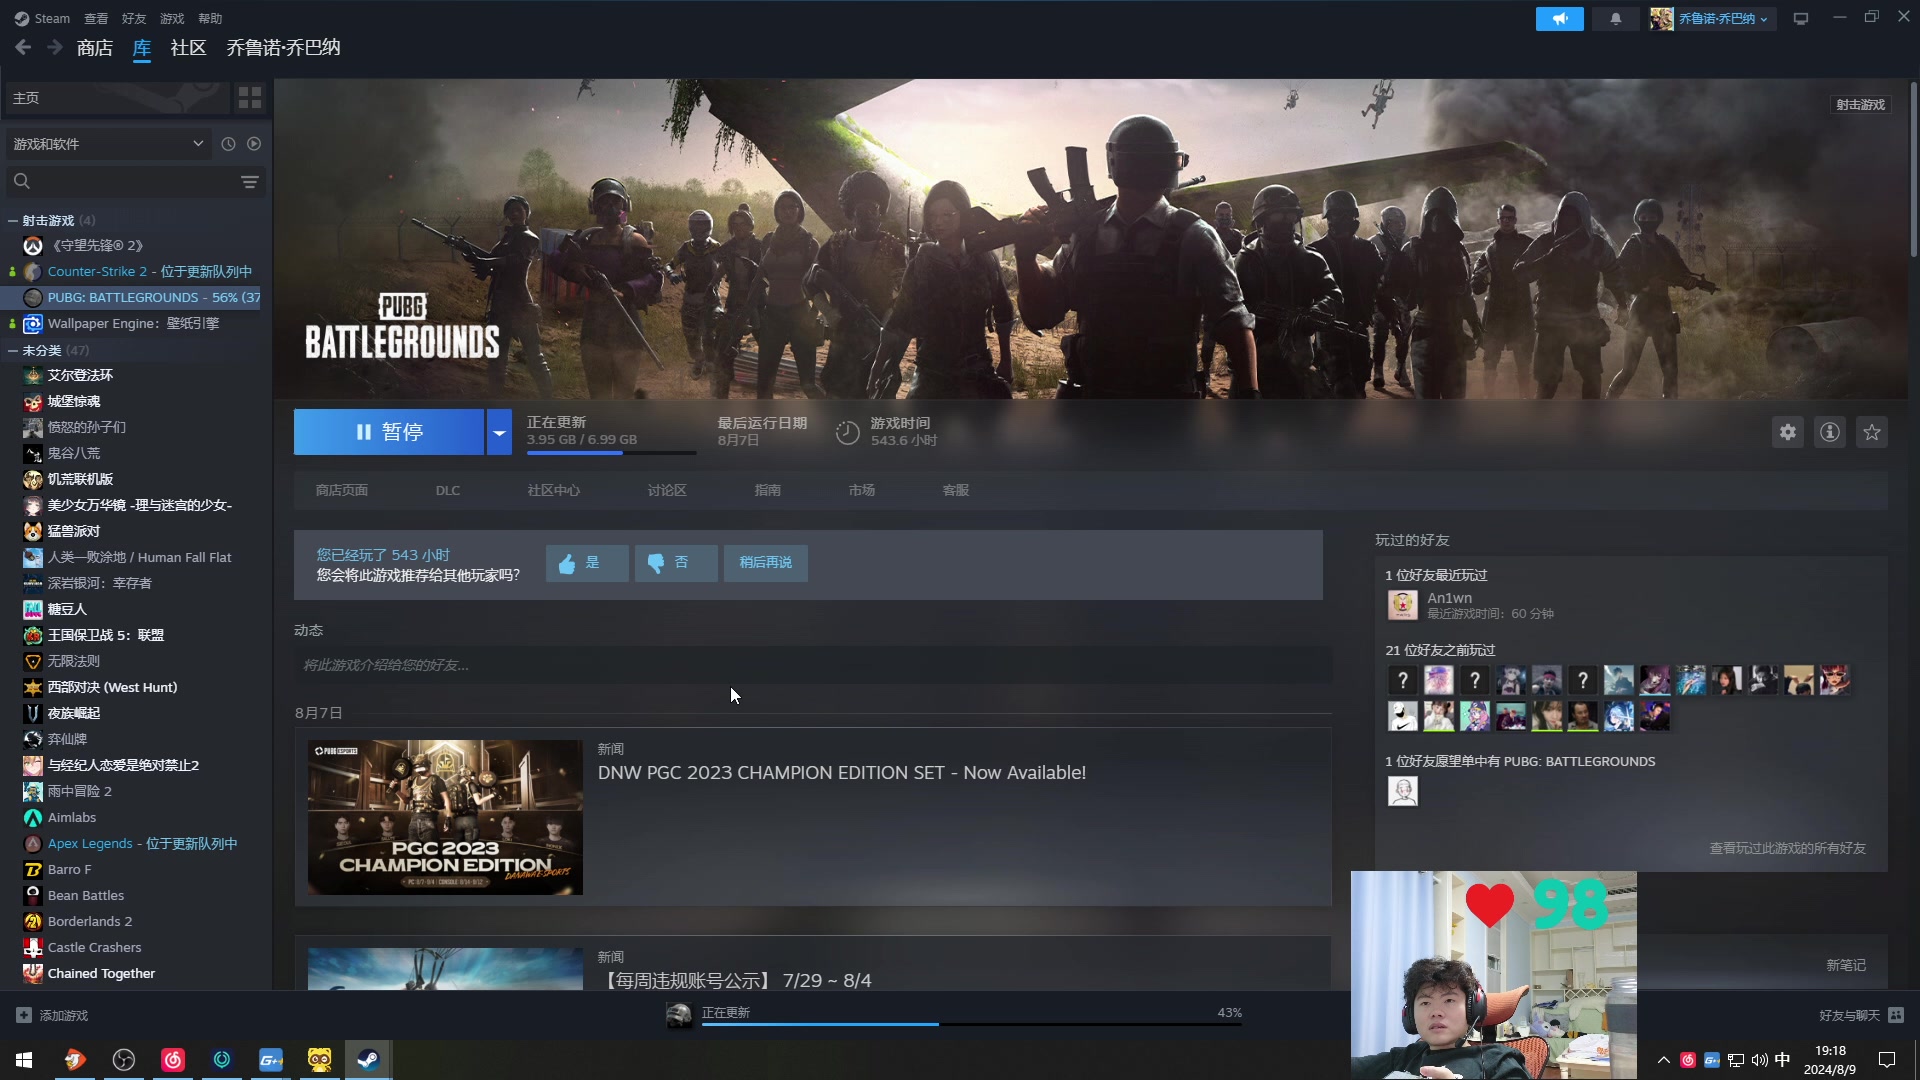Click 添加游戏 at bottom left
The width and height of the screenshot is (1920, 1080).
pyautogui.click(x=53, y=1015)
